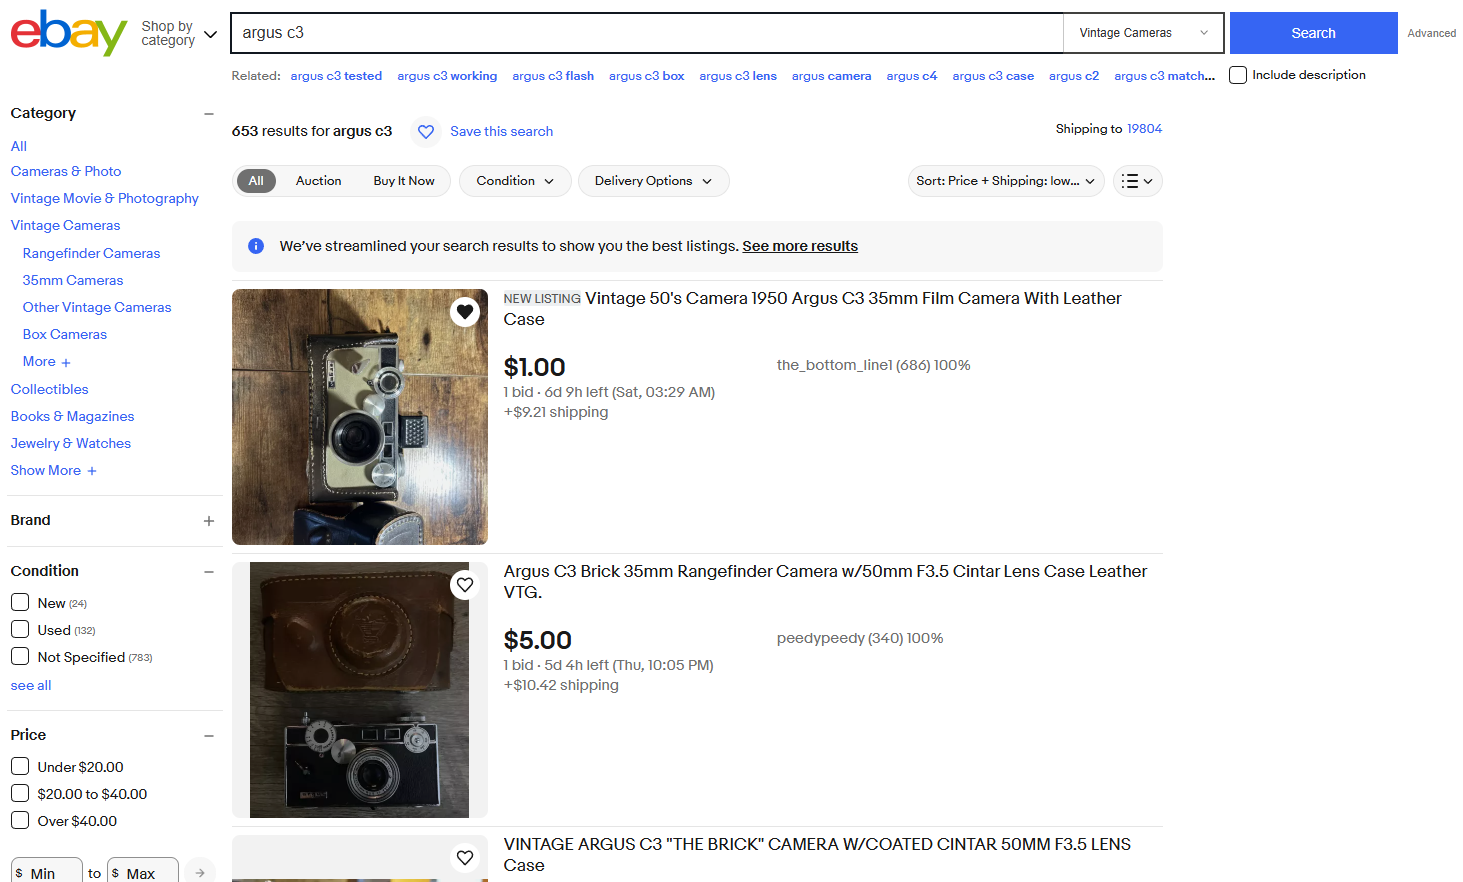Open the Vintage 50's Camera listing thumbnail
Image resolution: width=1463 pixels, height=882 pixels.
[360, 417]
